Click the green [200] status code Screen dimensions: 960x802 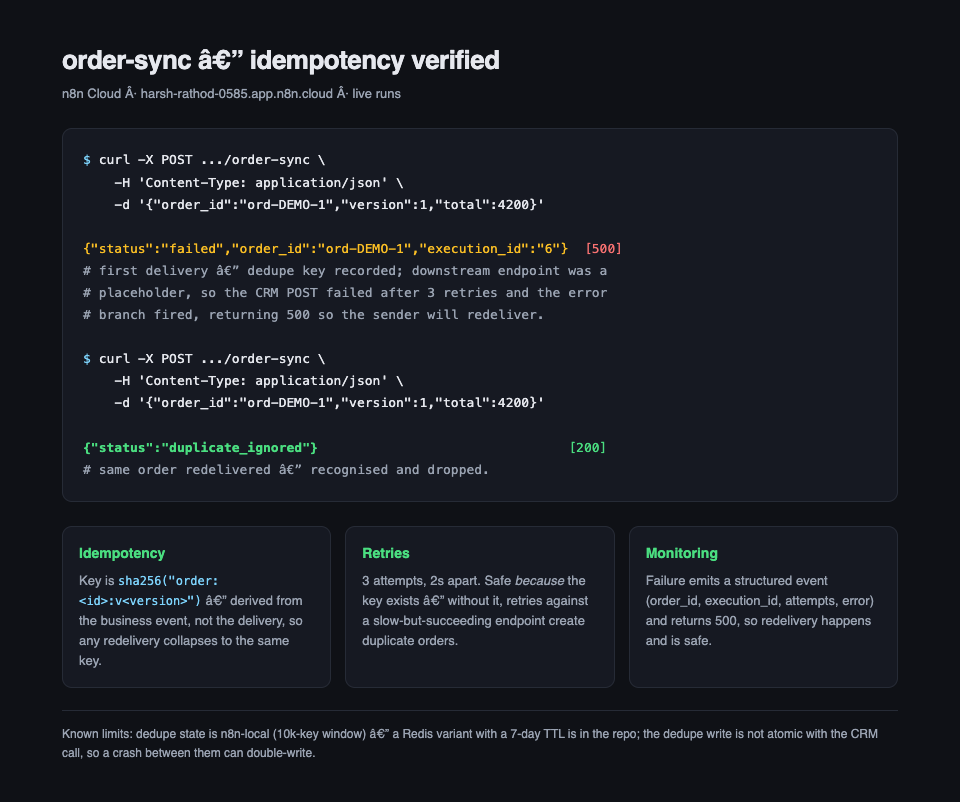click(x=587, y=448)
